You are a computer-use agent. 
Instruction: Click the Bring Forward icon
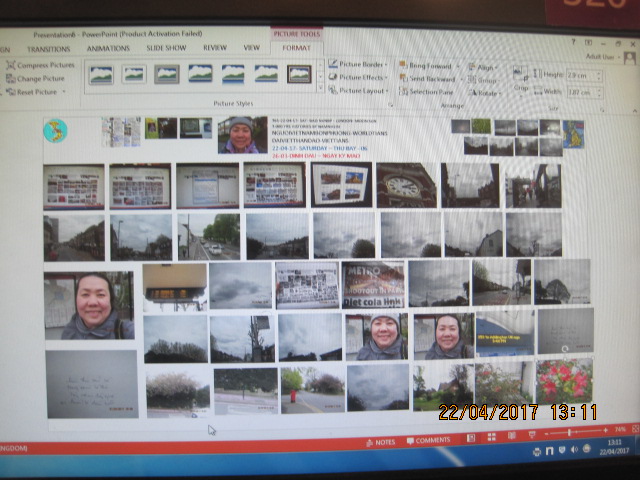point(403,65)
